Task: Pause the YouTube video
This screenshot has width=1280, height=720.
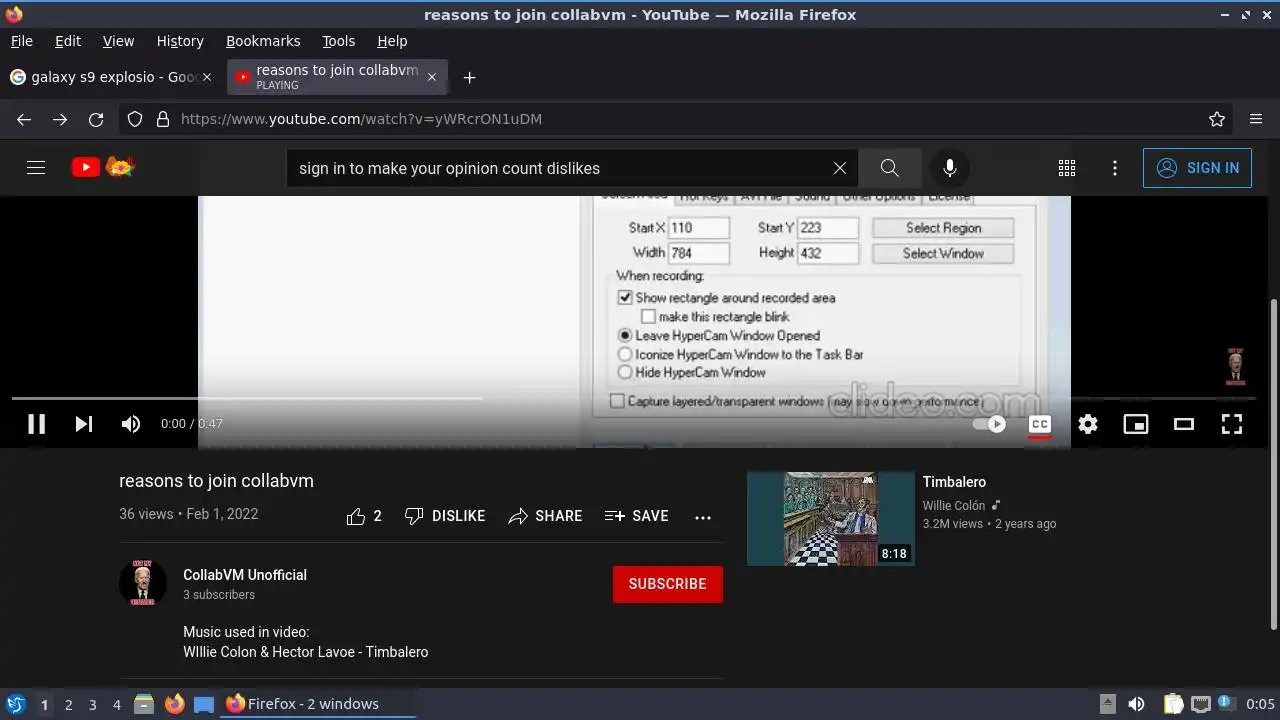Action: [x=36, y=424]
